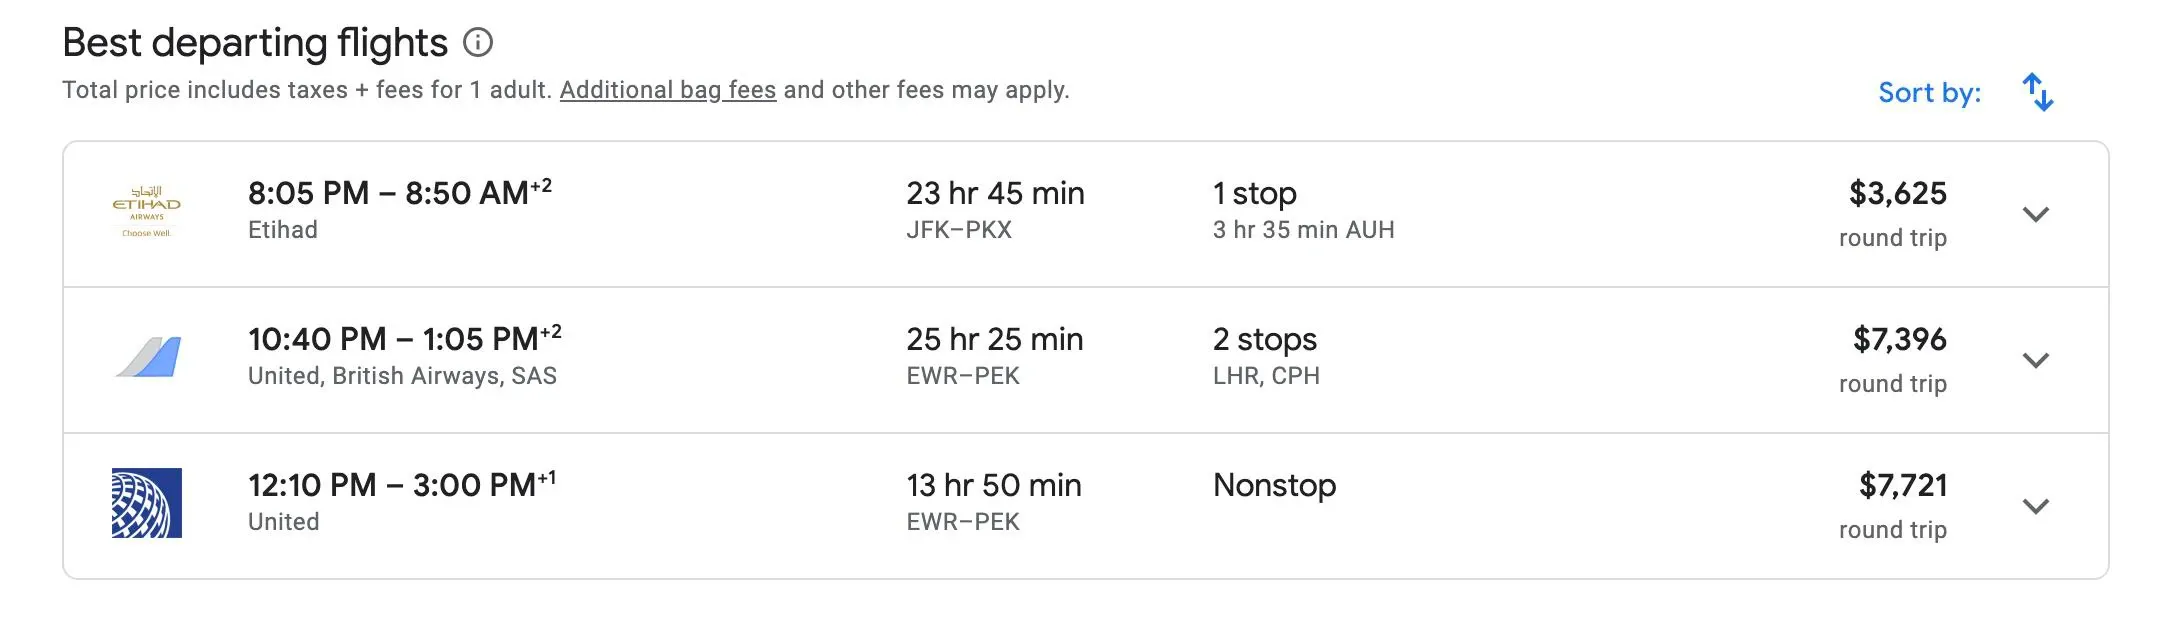Image resolution: width=2178 pixels, height=622 pixels.
Task: Select the 10:40 PM United, British Airways flight
Action: pos(404,339)
